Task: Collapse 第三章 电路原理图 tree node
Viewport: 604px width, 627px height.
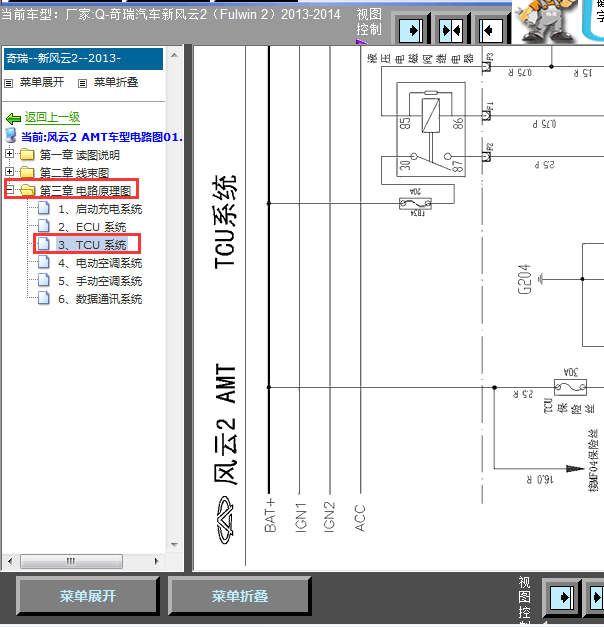Action: (9, 190)
